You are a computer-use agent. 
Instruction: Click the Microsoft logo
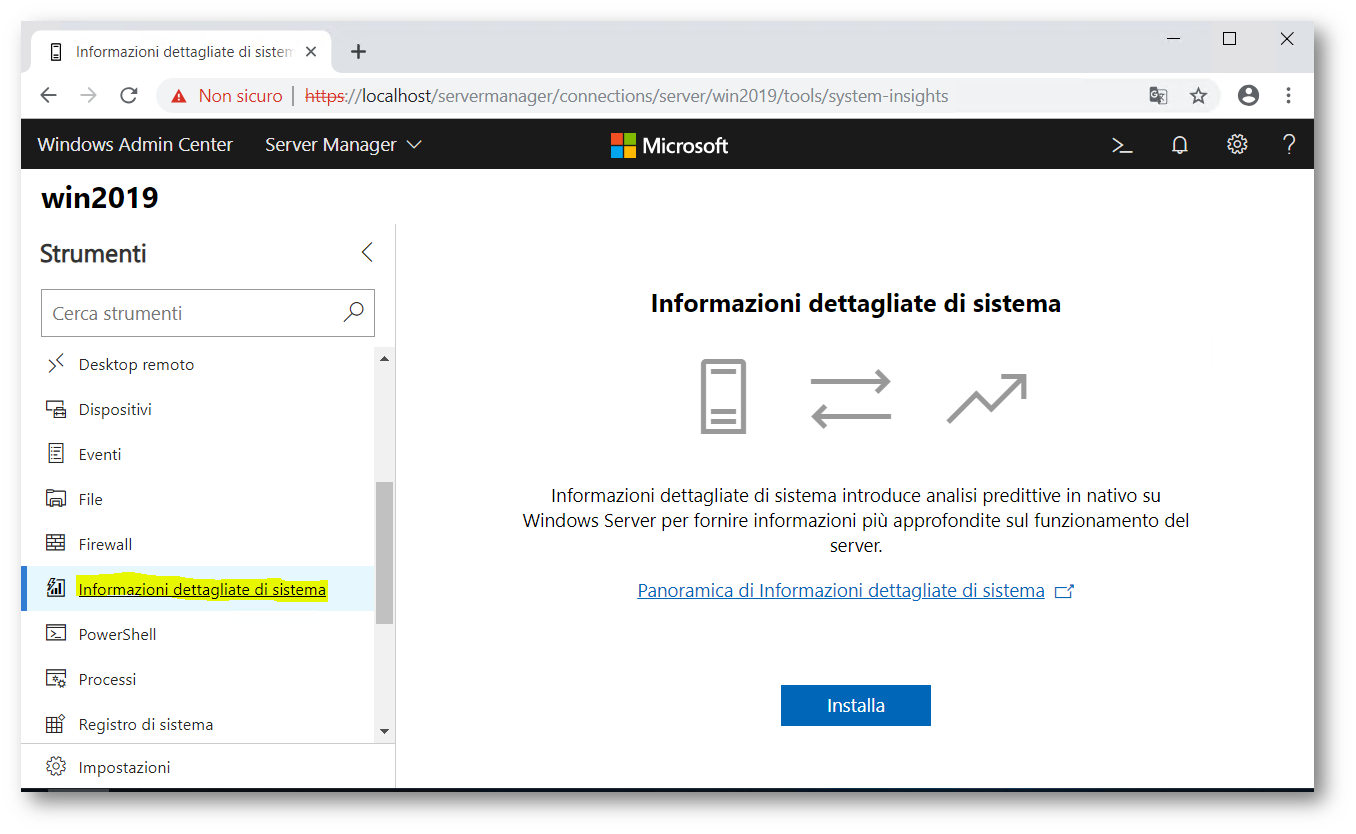(669, 145)
